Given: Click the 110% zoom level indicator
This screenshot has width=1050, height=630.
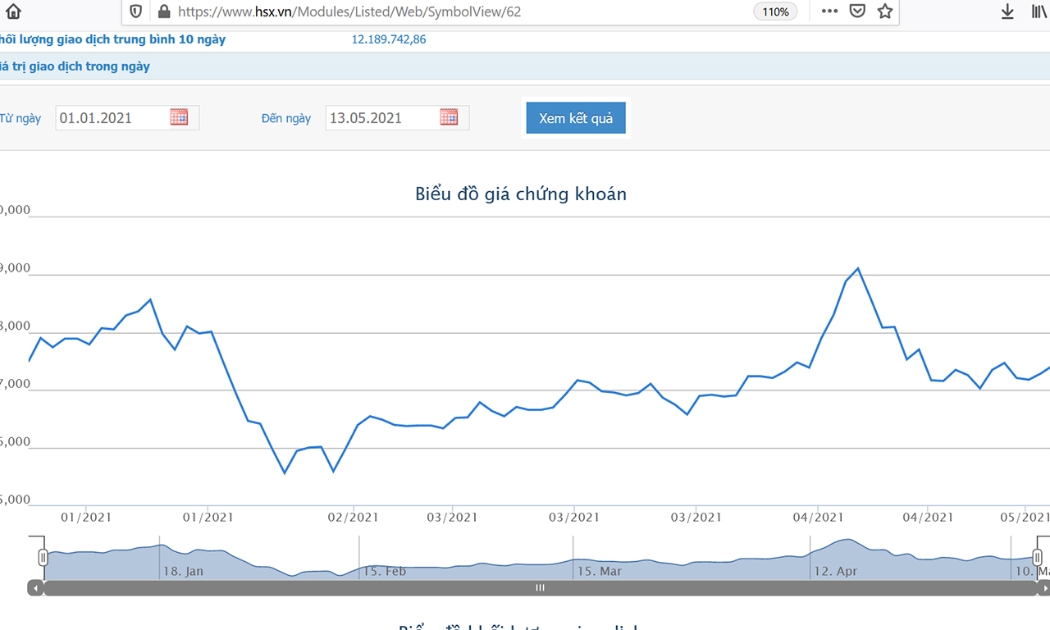Looking at the screenshot, I should pos(775,11).
